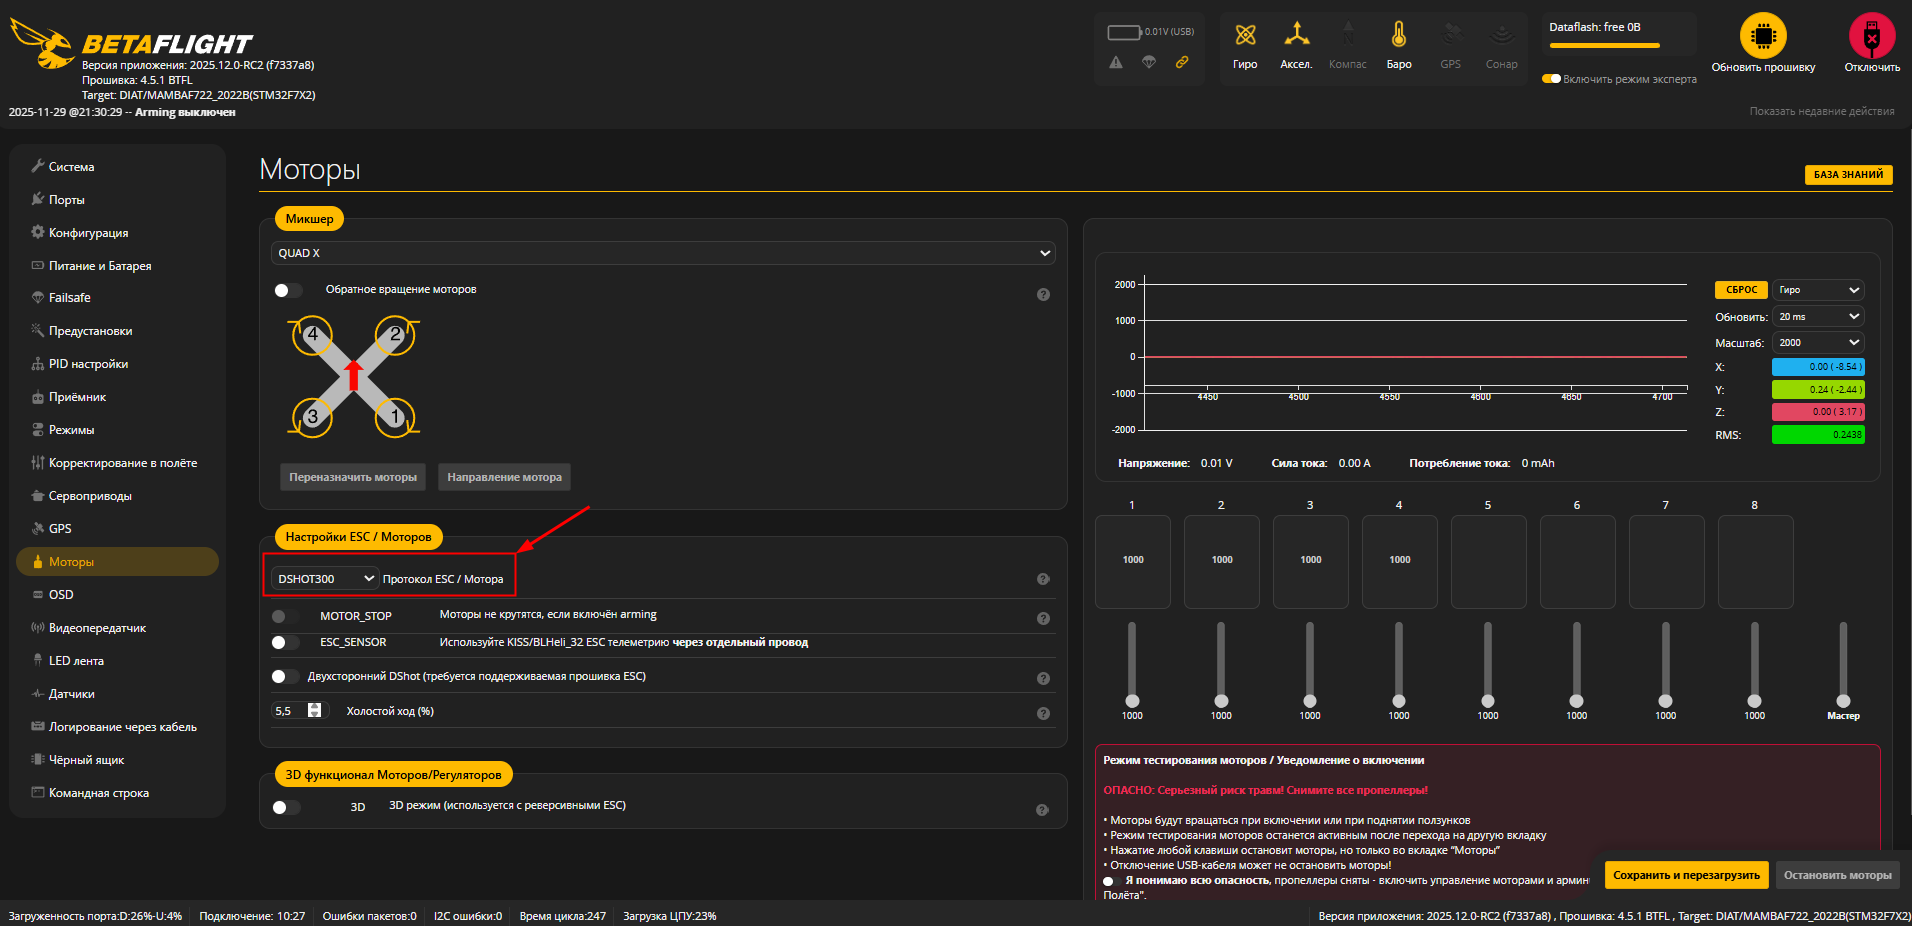1912x926 pixels.
Task: Open БАЗА ЗНАНИЙ knowledge base link
Action: click(x=1848, y=174)
